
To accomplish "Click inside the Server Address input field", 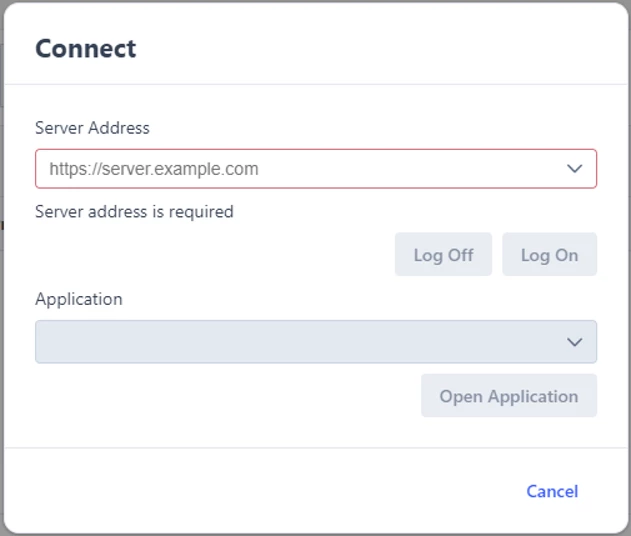I will (316, 169).
